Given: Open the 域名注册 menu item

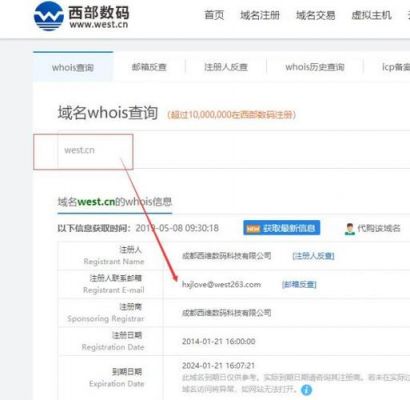Looking at the screenshot, I should 260,15.
